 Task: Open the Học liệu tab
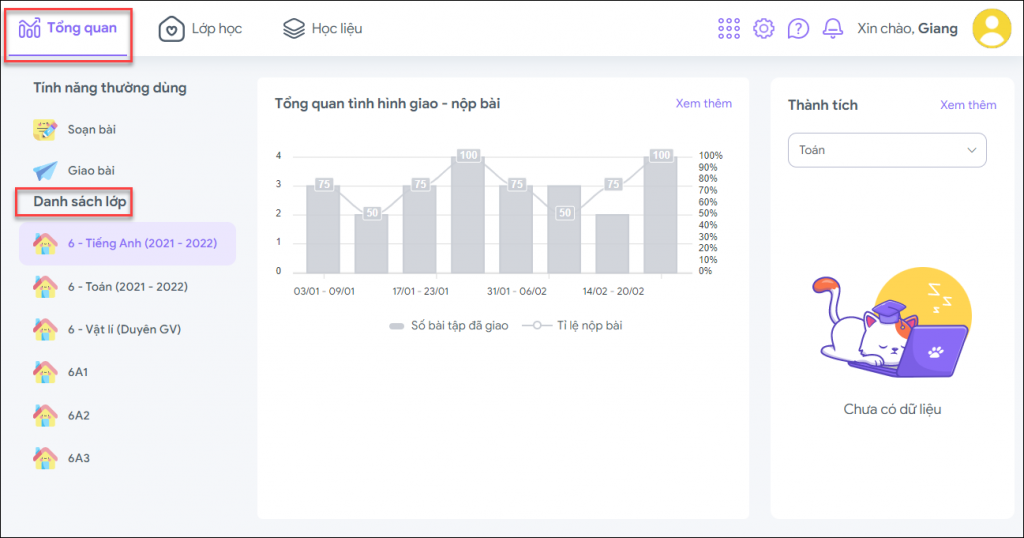point(323,29)
